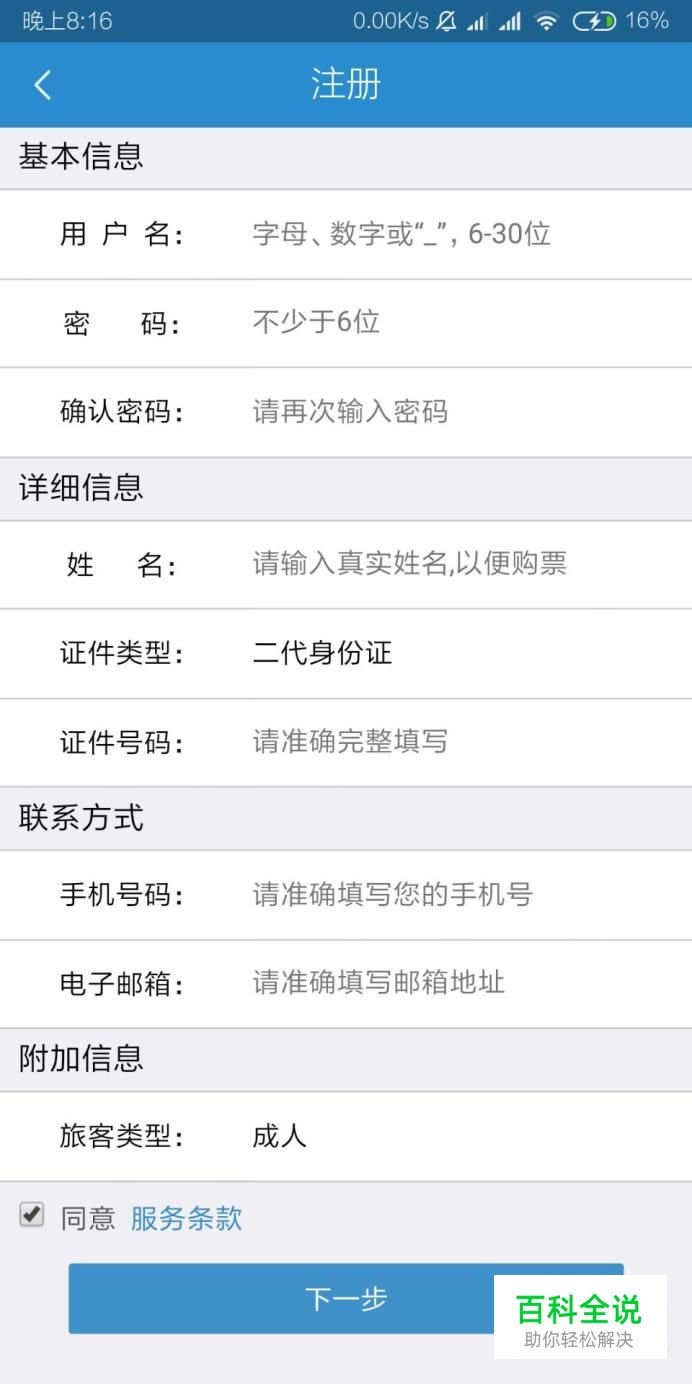
Task: Open the 服务条款 link
Action: (186, 1218)
